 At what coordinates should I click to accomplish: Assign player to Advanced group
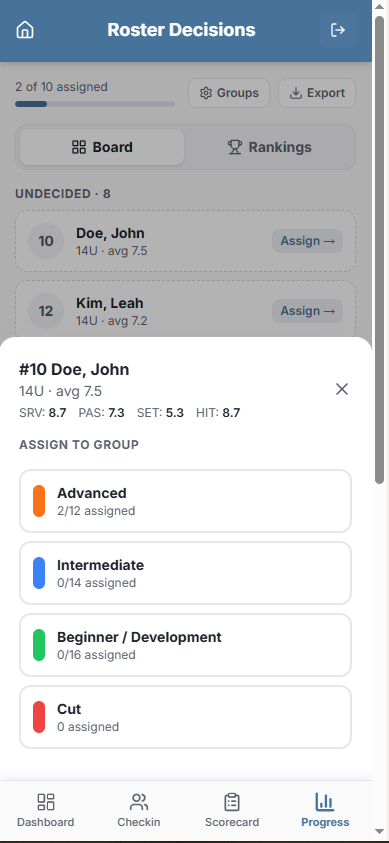(185, 501)
